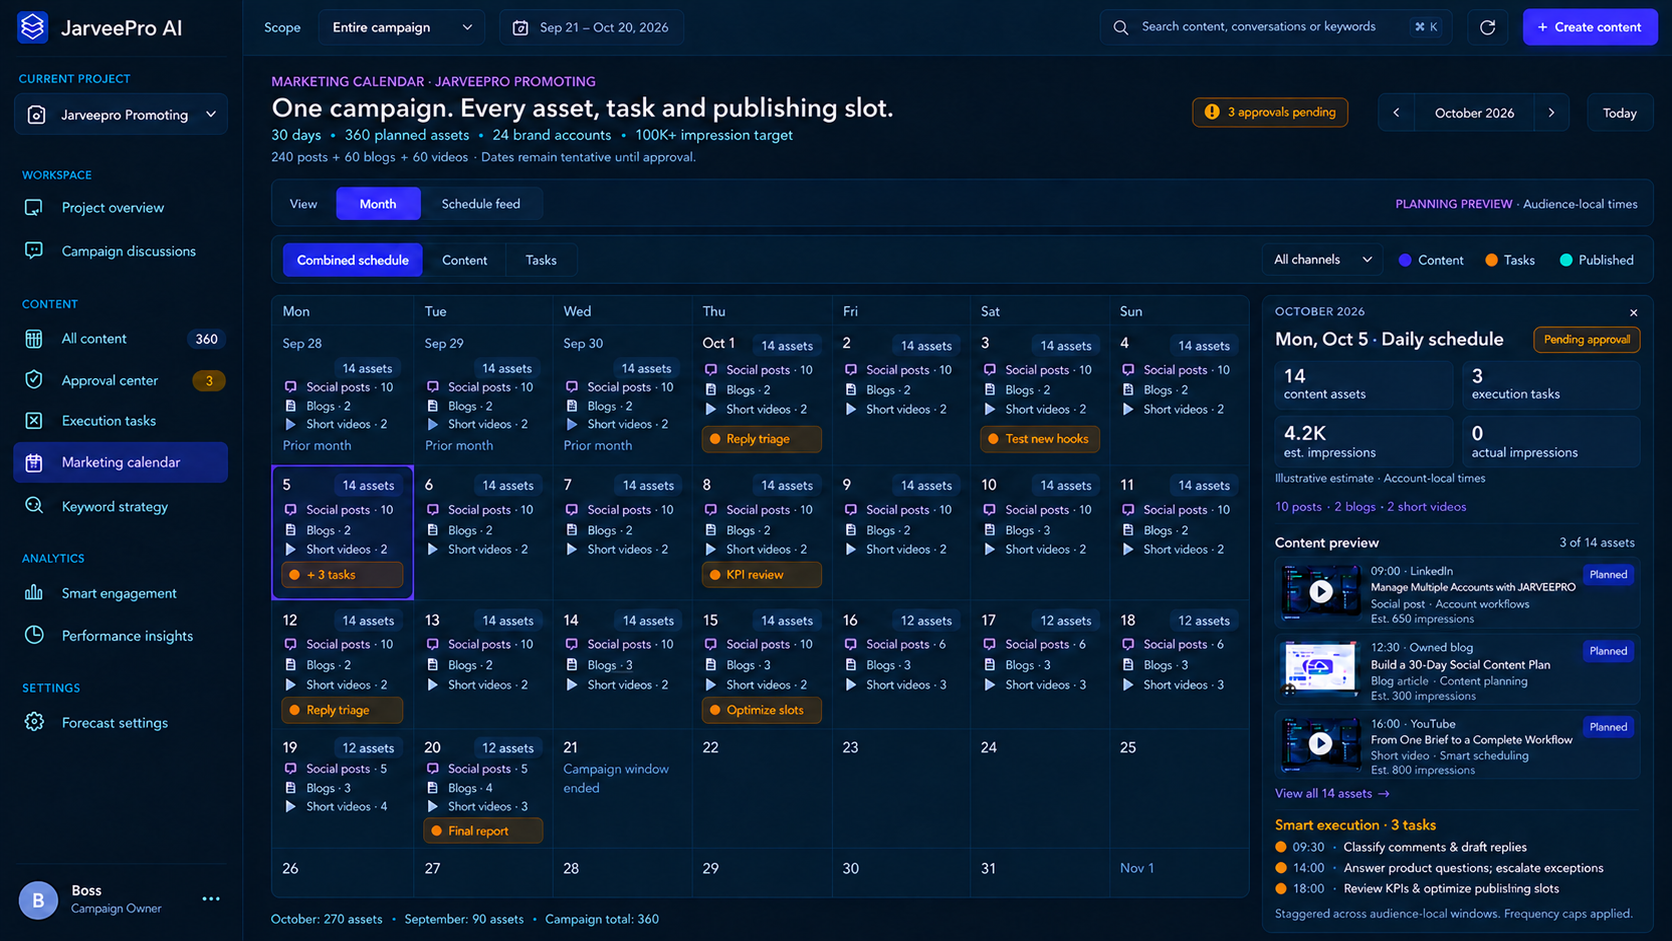Select the Tasks tab
The height and width of the screenshot is (941, 1672).
[x=541, y=260]
